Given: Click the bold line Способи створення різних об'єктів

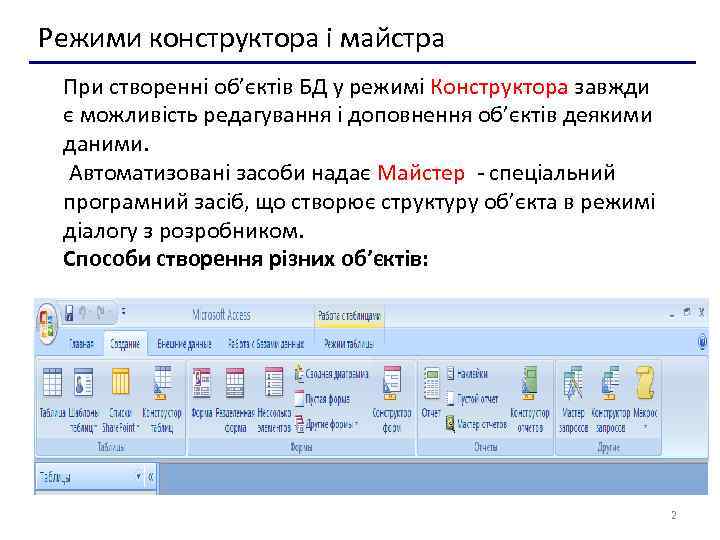Looking at the screenshot, I should [246, 259].
